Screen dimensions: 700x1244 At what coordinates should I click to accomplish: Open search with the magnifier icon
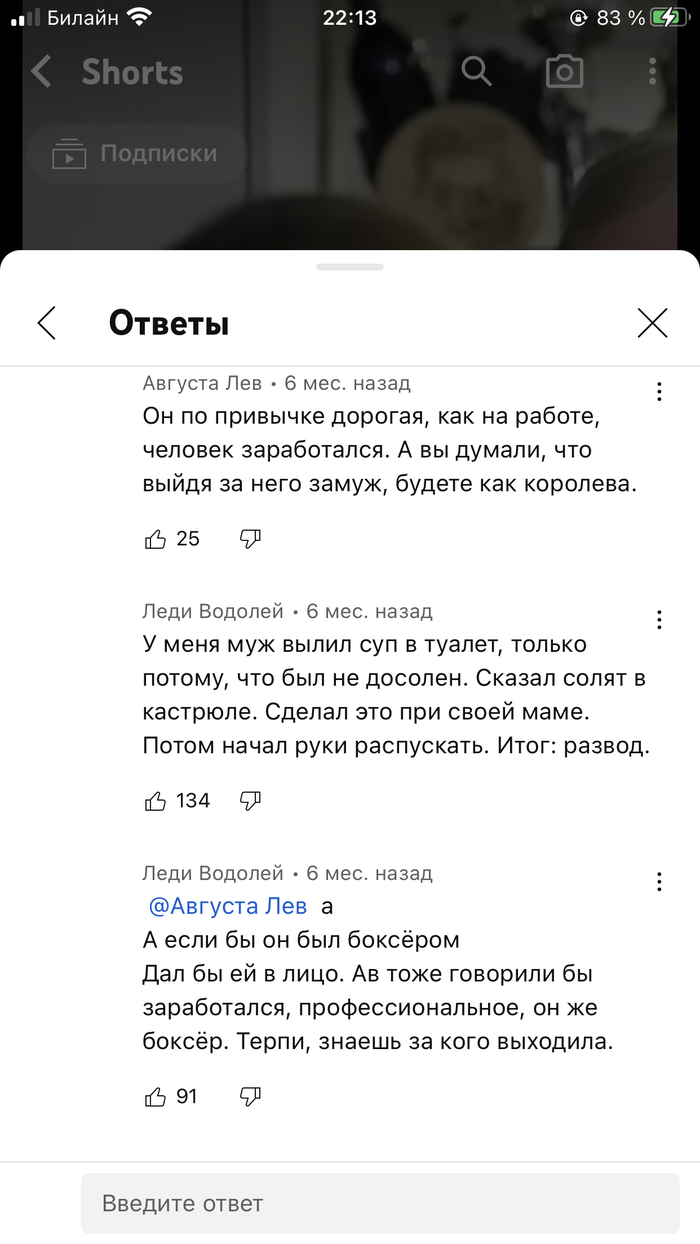(x=477, y=71)
